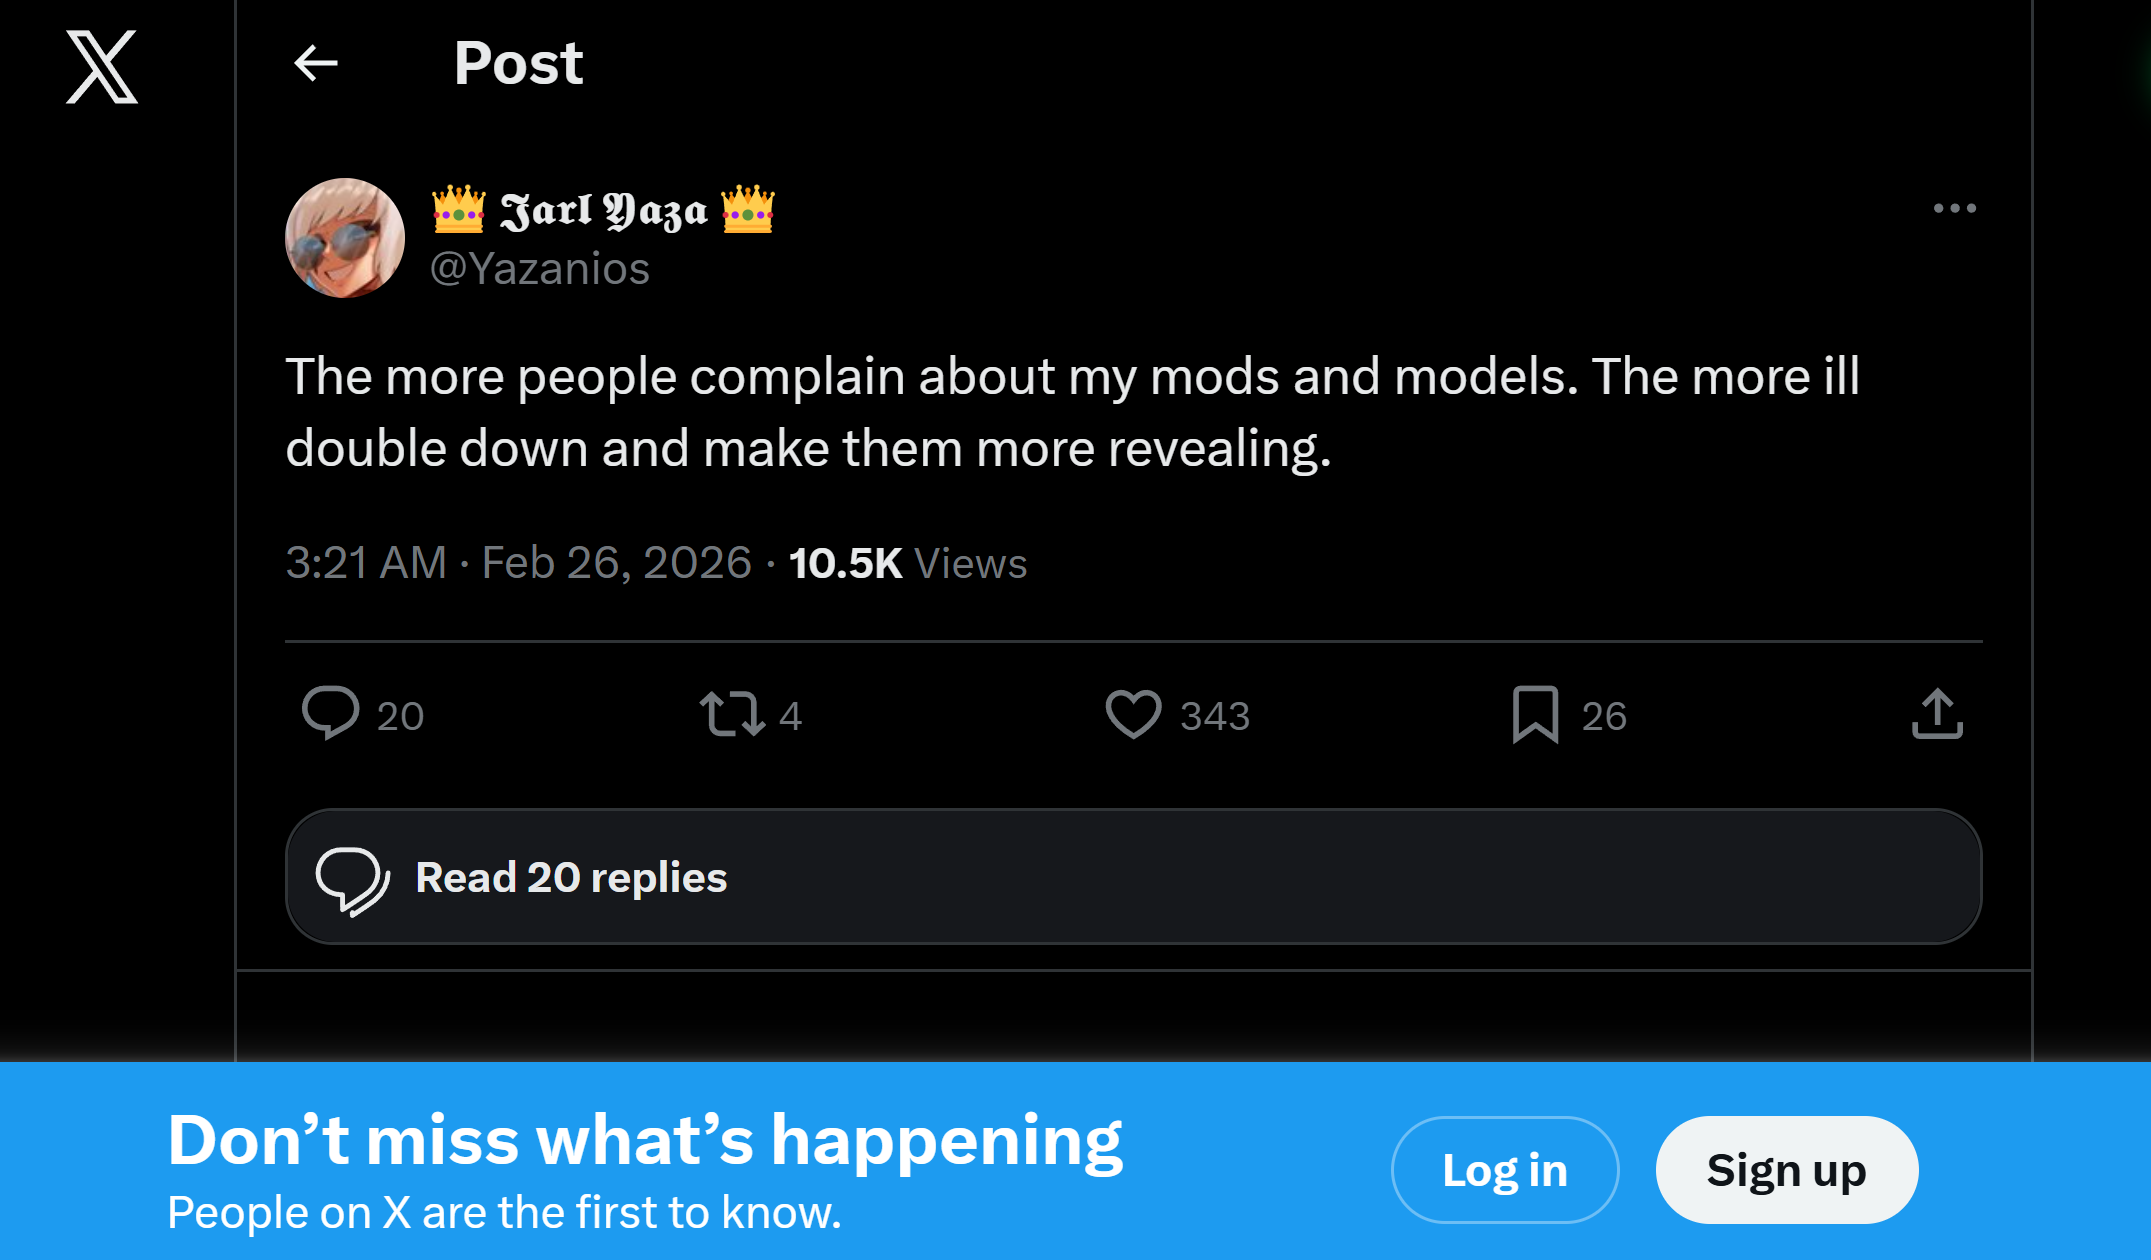The height and width of the screenshot is (1260, 2151).
Task: Click the reply speech bubble icon
Action: tap(331, 713)
